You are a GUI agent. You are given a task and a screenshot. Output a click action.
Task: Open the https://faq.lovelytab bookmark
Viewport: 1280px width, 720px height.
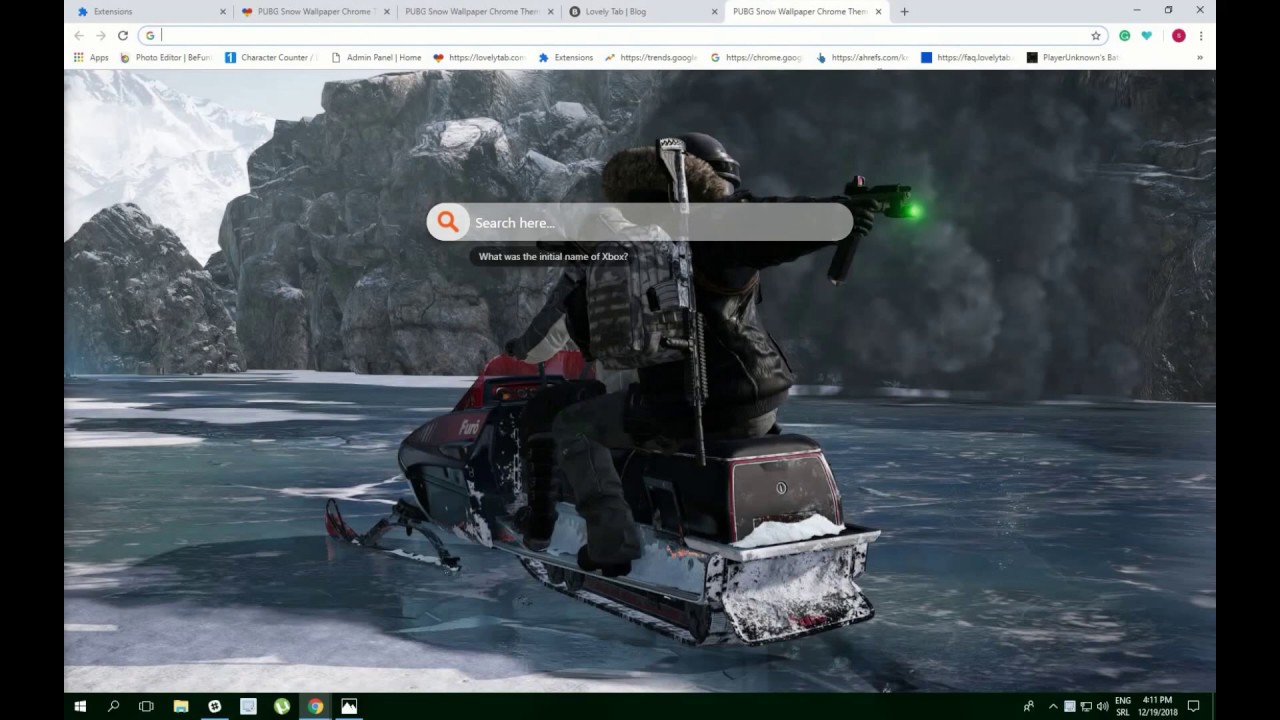tap(968, 57)
